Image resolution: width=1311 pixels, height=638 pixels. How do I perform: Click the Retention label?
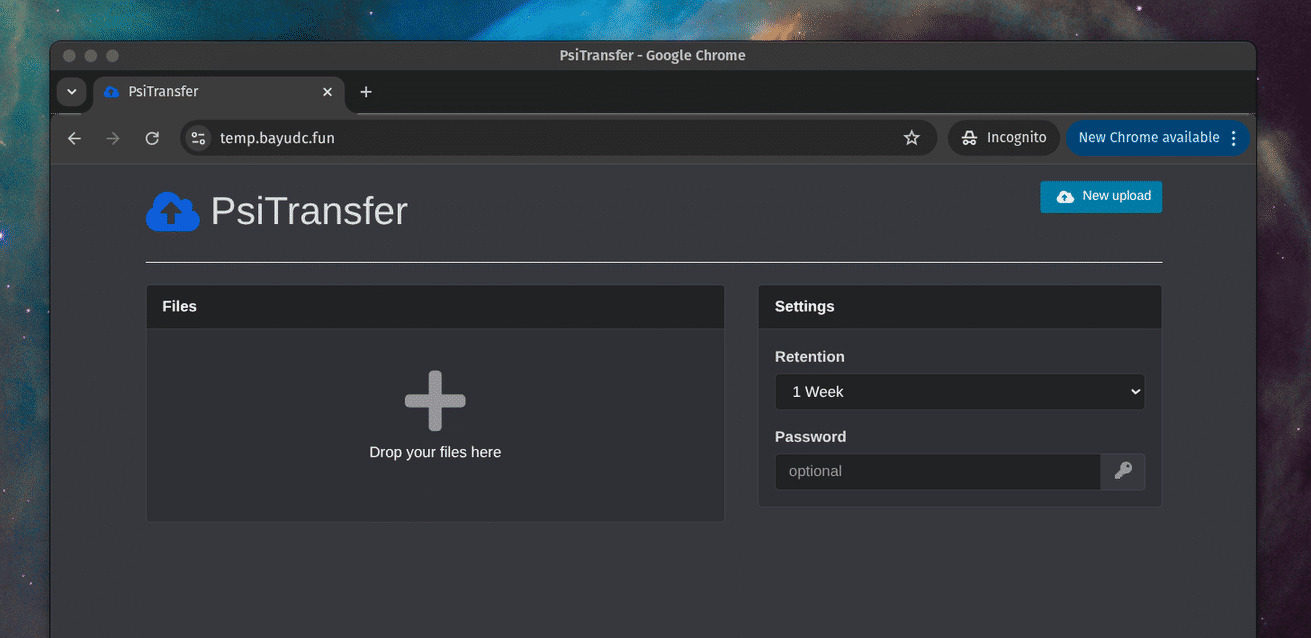(810, 357)
